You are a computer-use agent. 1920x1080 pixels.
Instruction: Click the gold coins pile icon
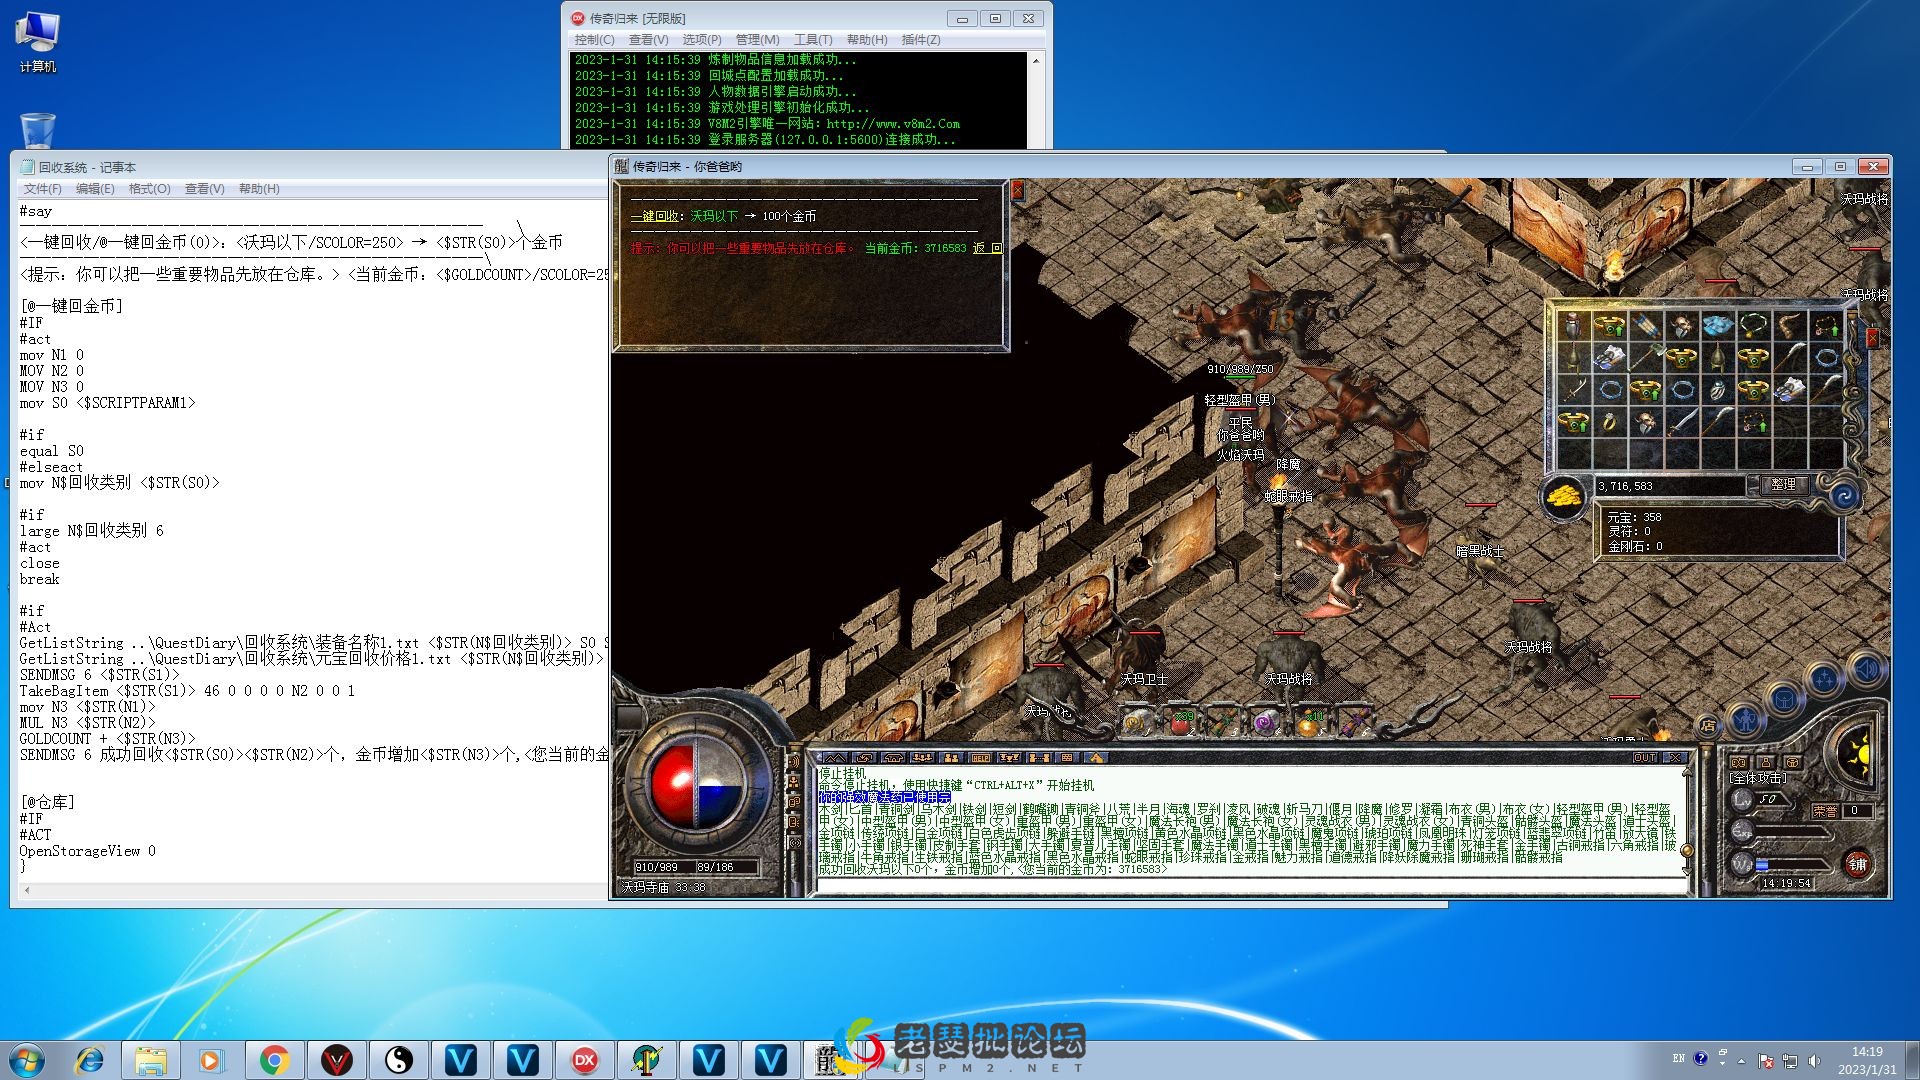point(1563,495)
